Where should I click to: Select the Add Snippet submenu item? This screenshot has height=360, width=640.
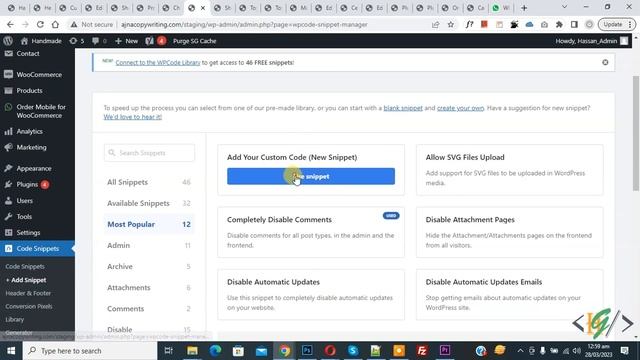click(26, 280)
